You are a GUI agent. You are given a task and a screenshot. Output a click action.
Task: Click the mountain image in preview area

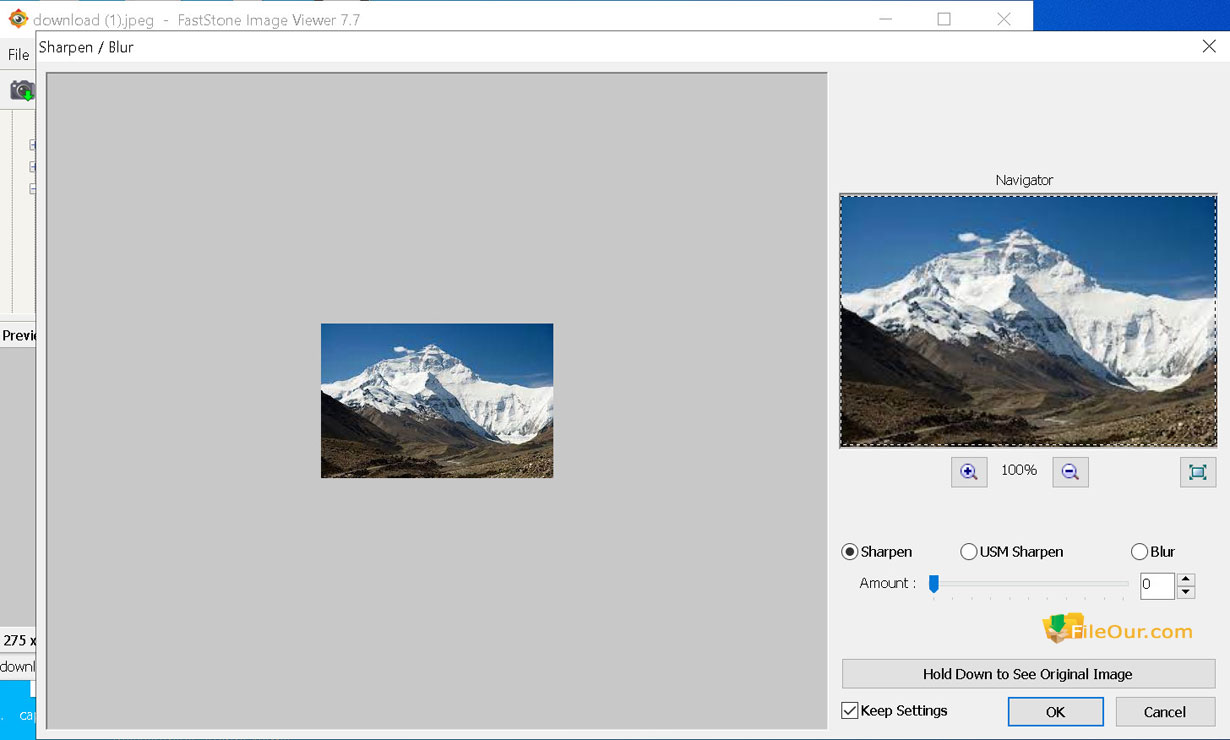pos(437,400)
